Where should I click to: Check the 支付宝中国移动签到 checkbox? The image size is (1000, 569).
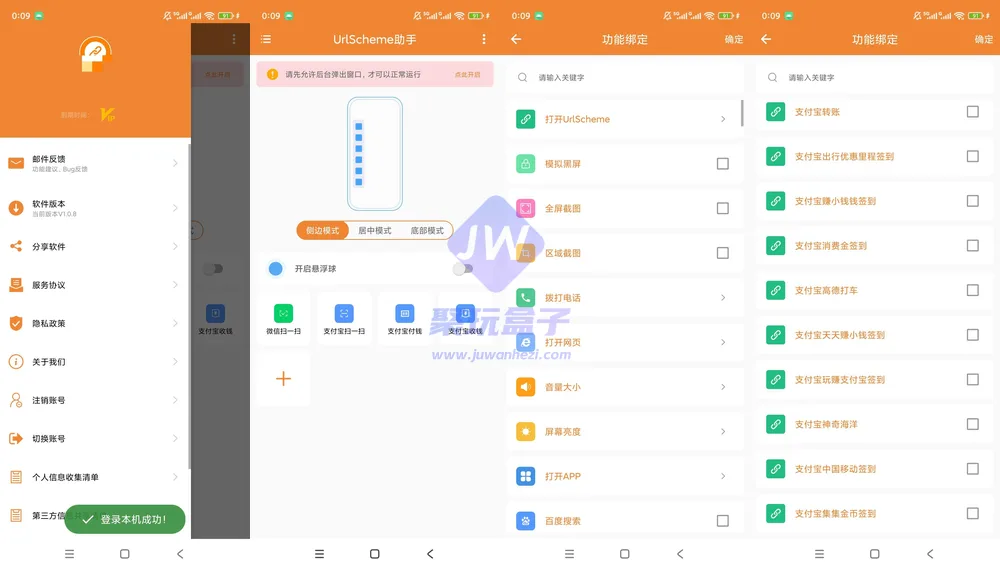(973, 469)
